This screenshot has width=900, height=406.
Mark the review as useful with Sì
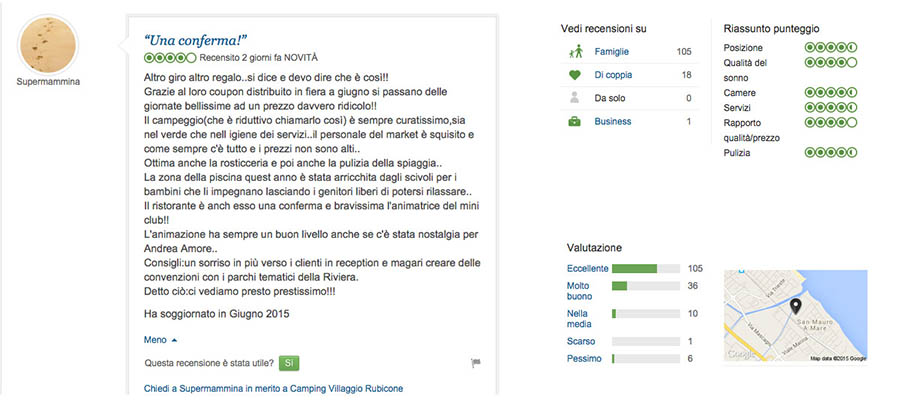coord(289,363)
